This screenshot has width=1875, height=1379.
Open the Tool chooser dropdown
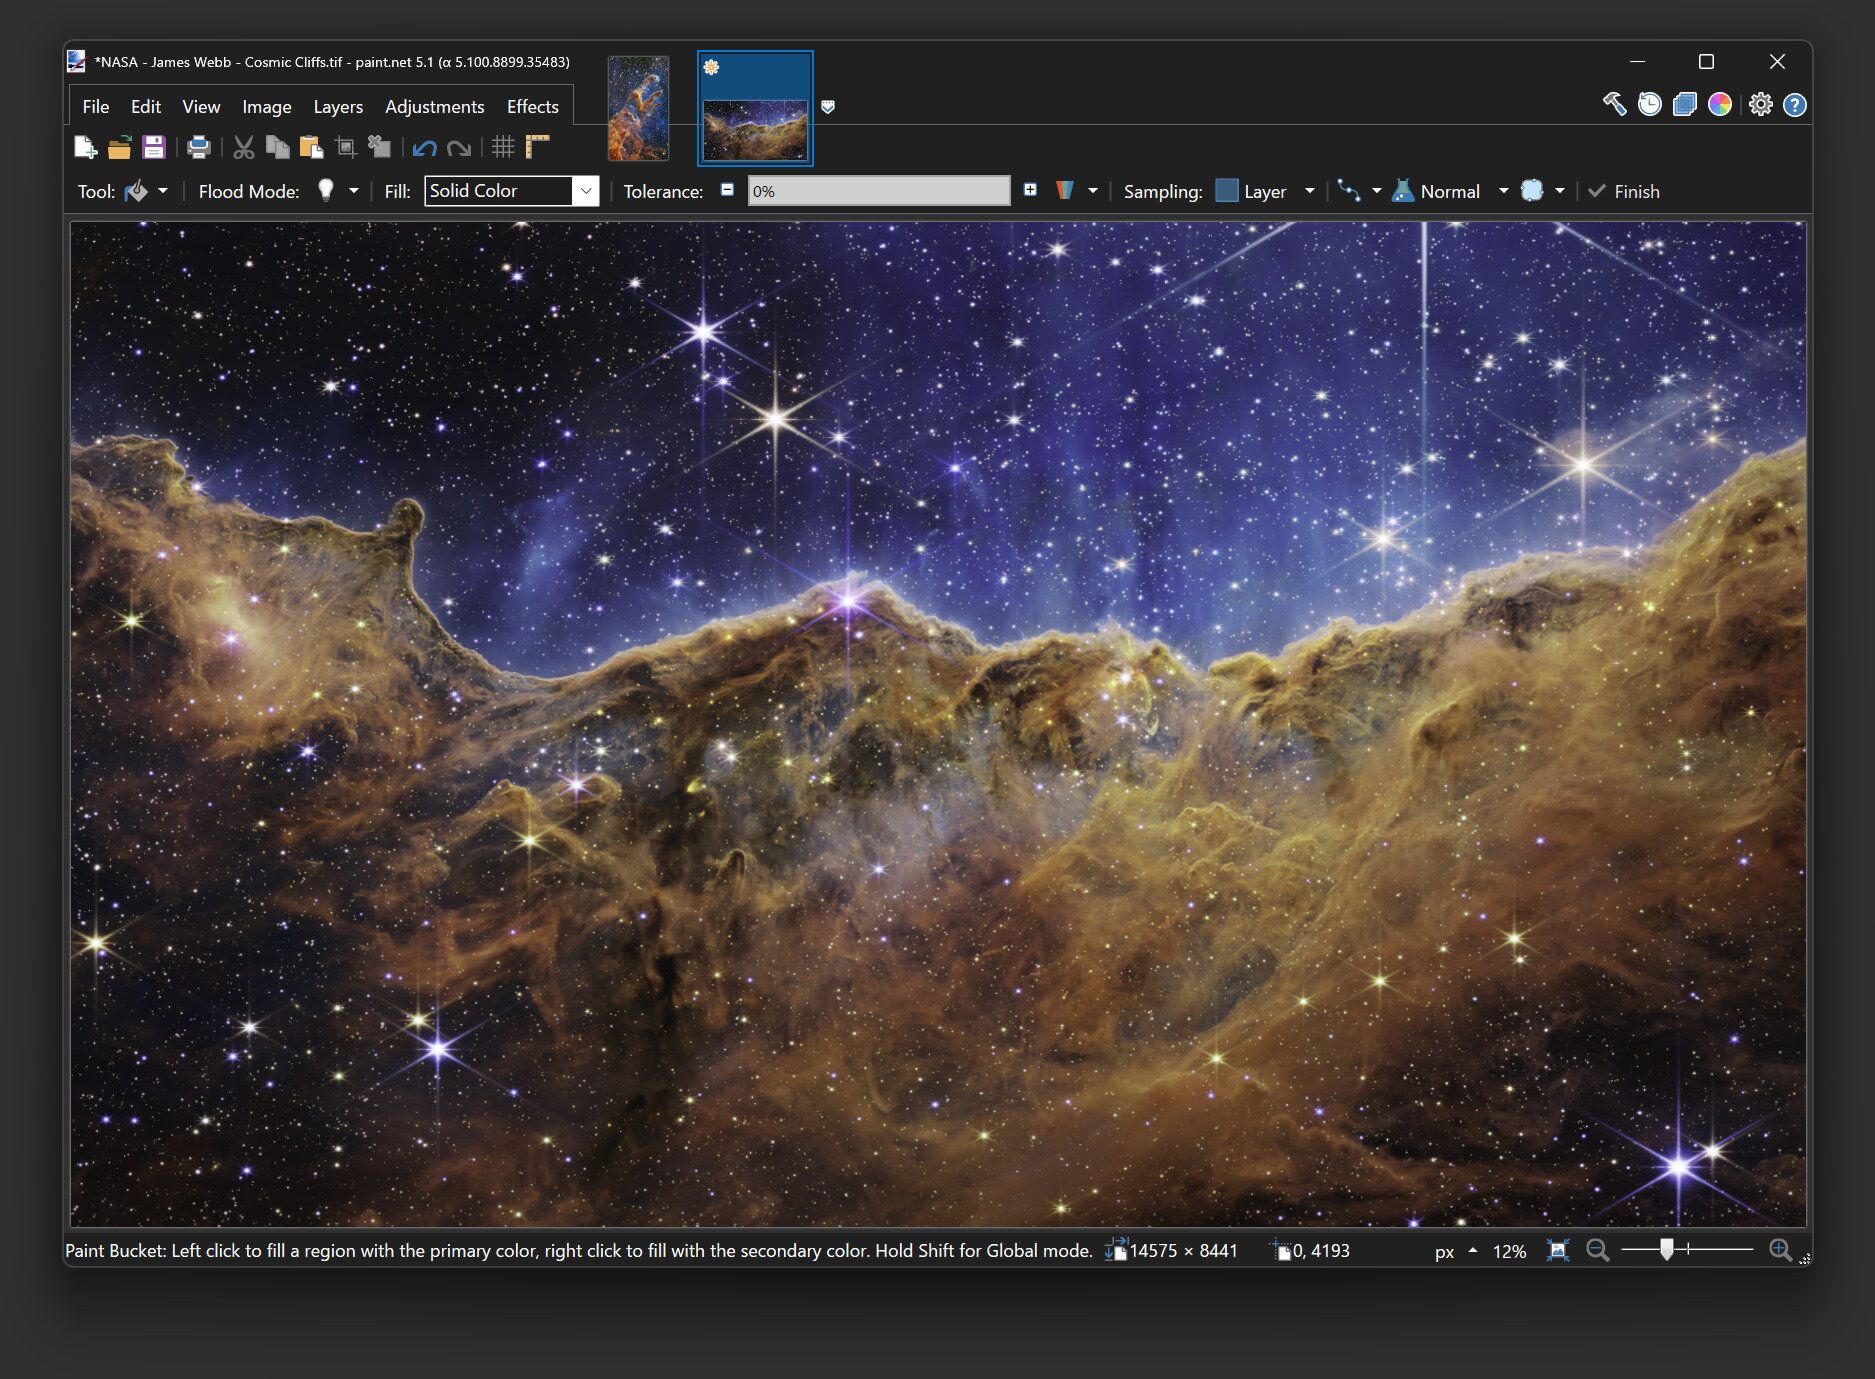pyautogui.click(x=146, y=191)
